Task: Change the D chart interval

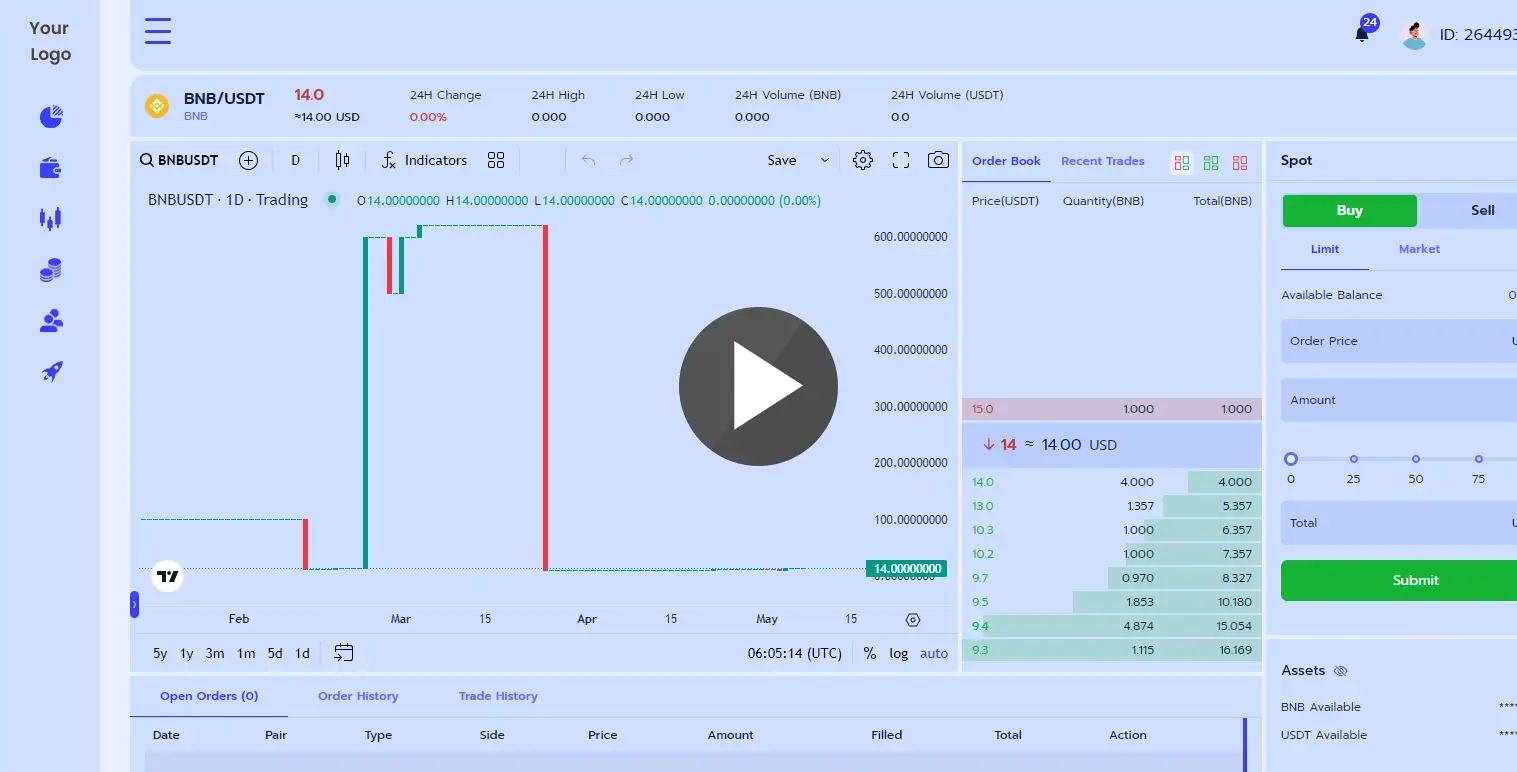Action: pyautogui.click(x=295, y=160)
